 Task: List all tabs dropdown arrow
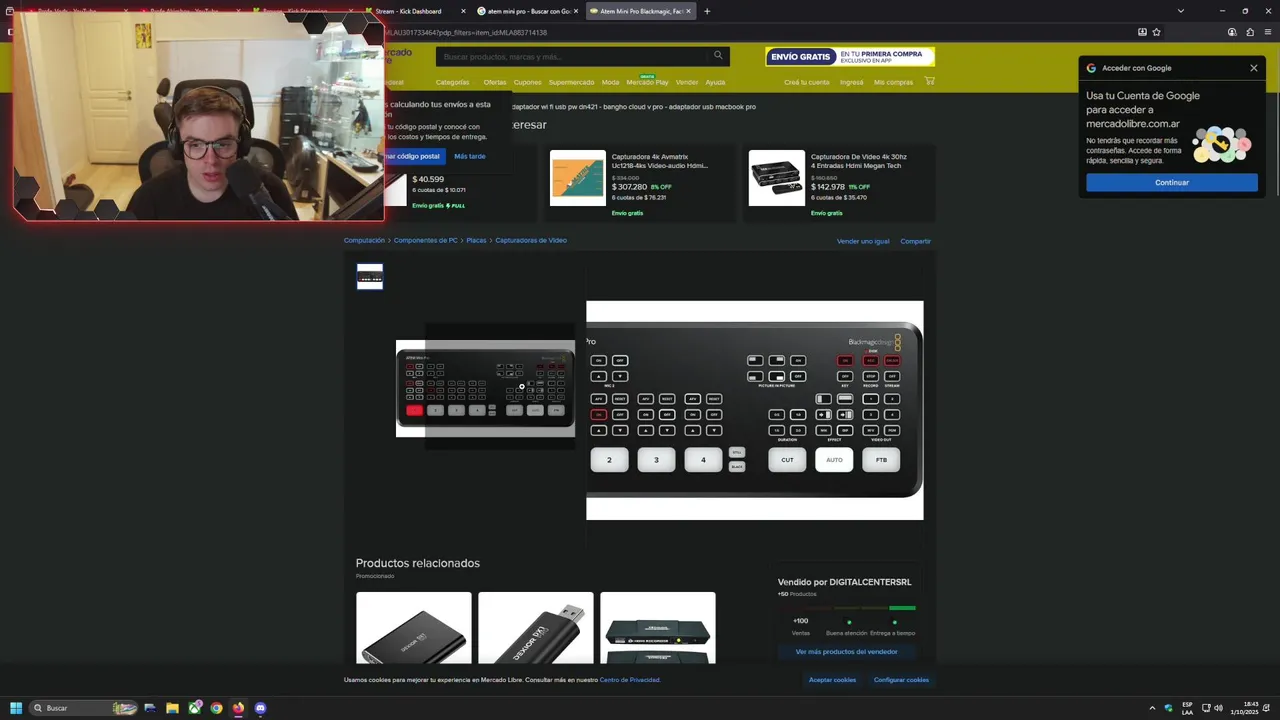1181,11
